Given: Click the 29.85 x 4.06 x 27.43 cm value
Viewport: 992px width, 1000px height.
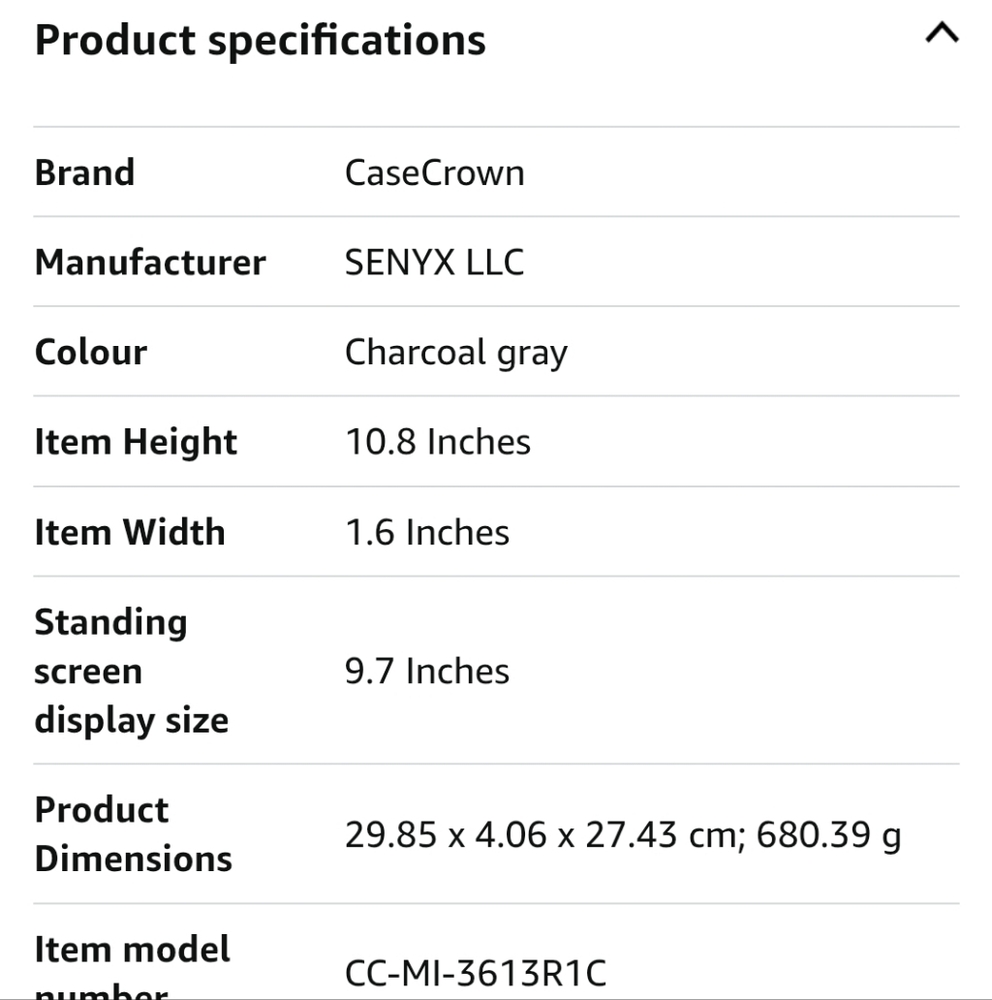Looking at the screenshot, I should pyautogui.click(x=546, y=834).
